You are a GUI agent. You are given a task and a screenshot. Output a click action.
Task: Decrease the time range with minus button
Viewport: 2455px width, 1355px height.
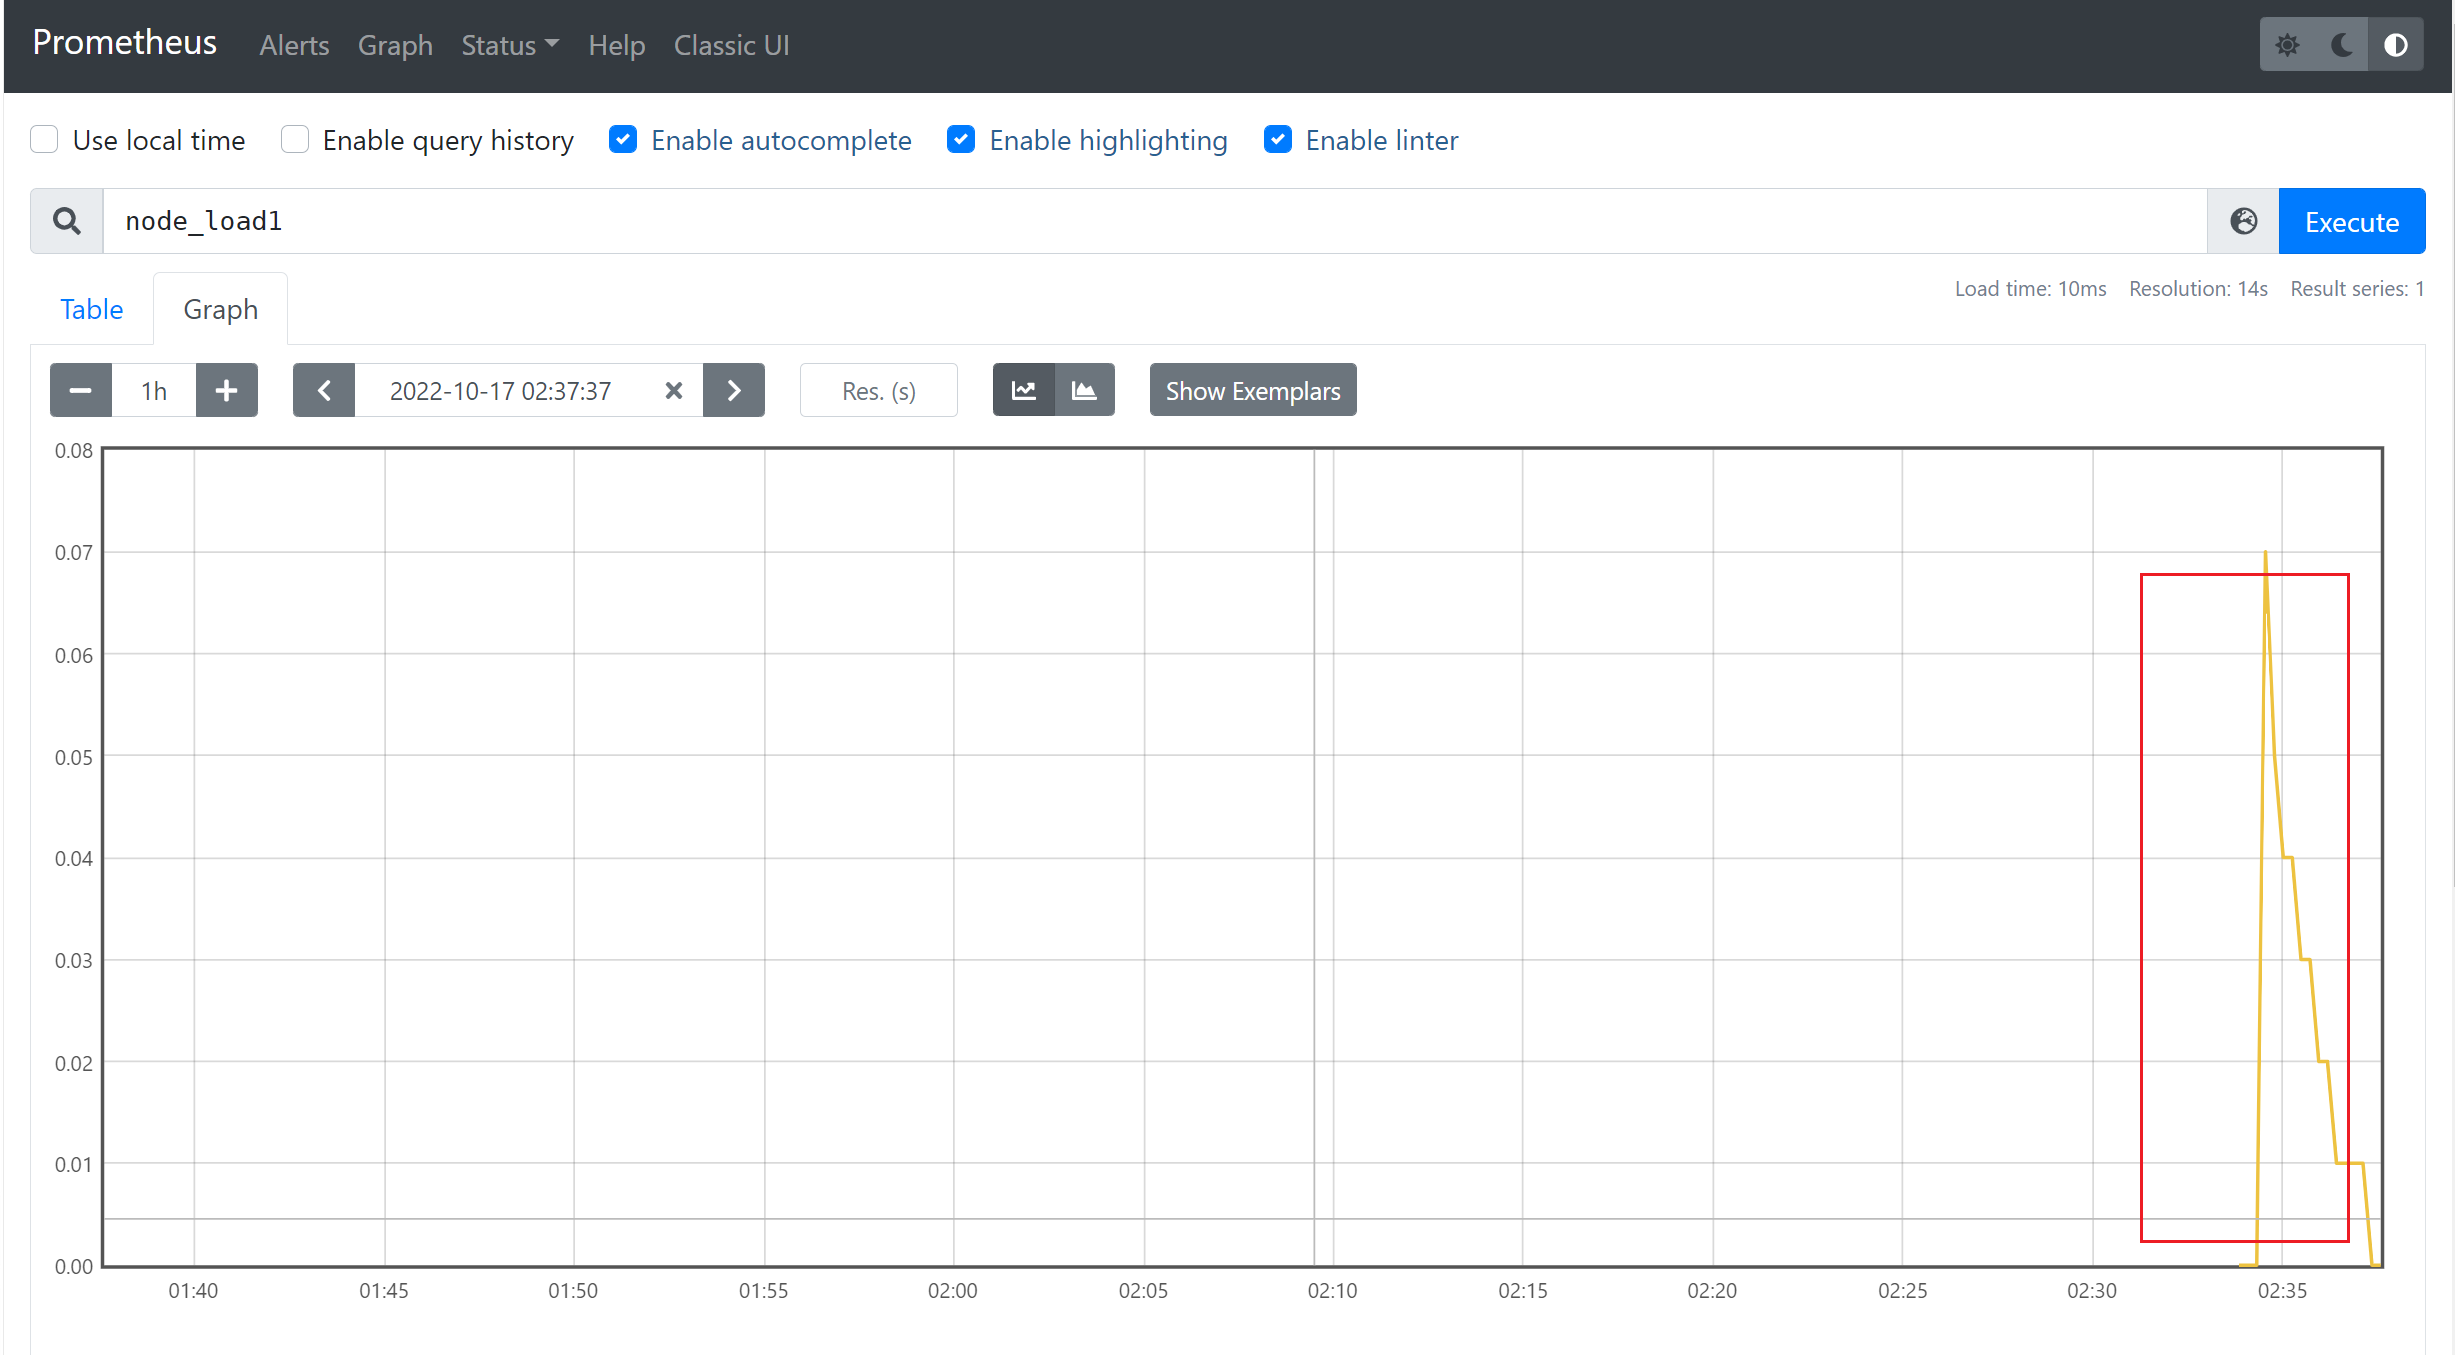click(81, 390)
